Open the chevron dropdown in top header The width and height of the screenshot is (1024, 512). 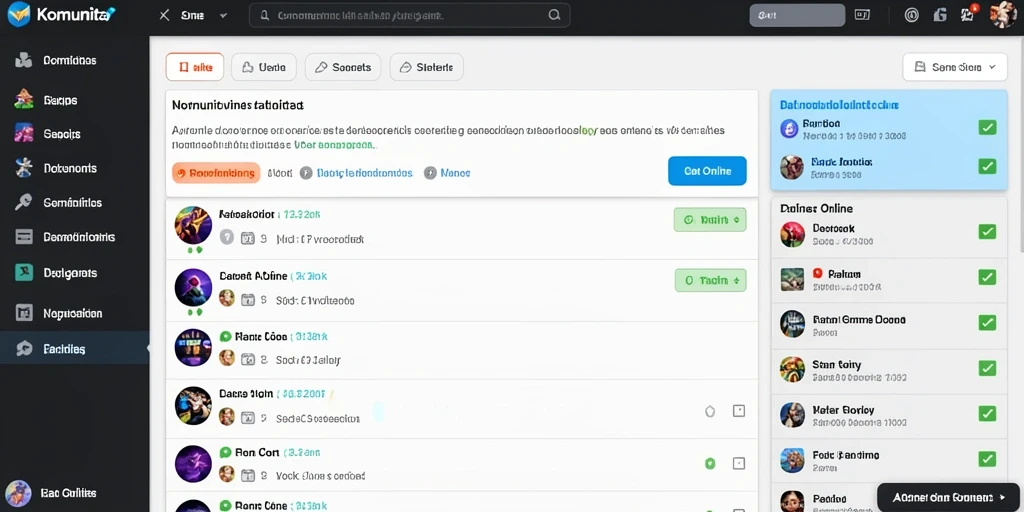click(223, 15)
